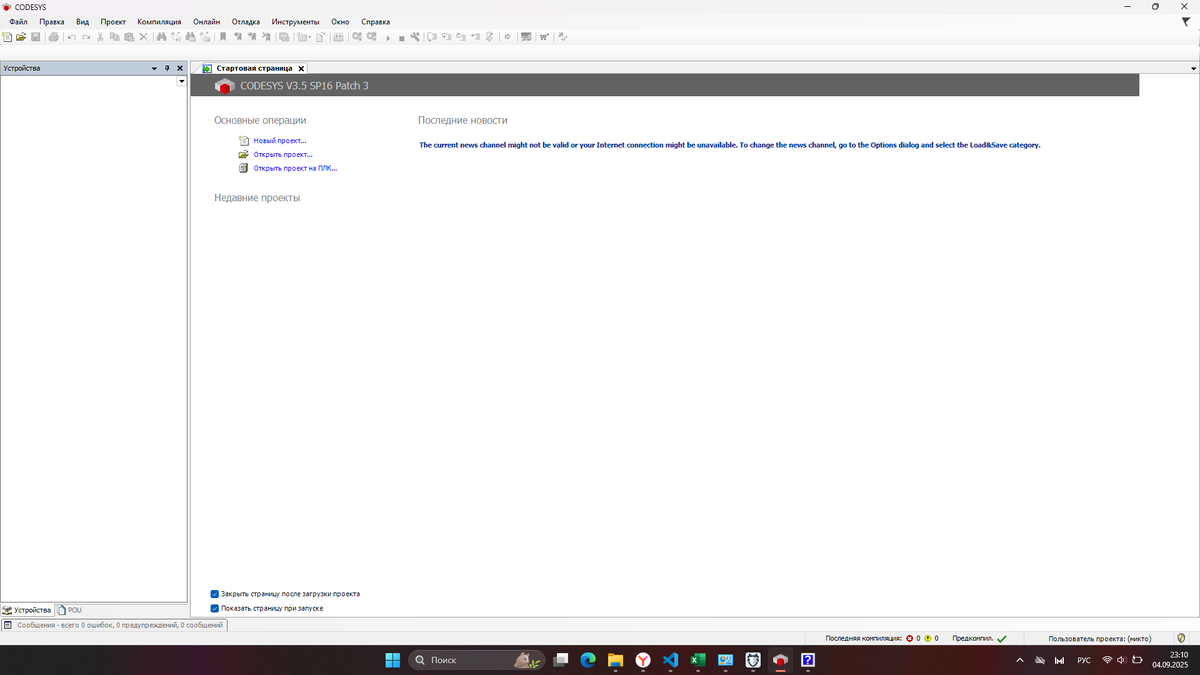Click the Delete X toolbar icon

[143, 37]
